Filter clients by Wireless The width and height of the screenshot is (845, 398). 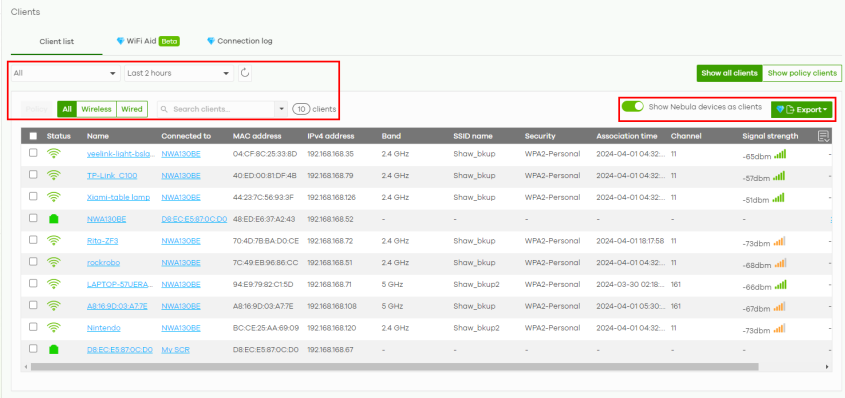coord(96,109)
